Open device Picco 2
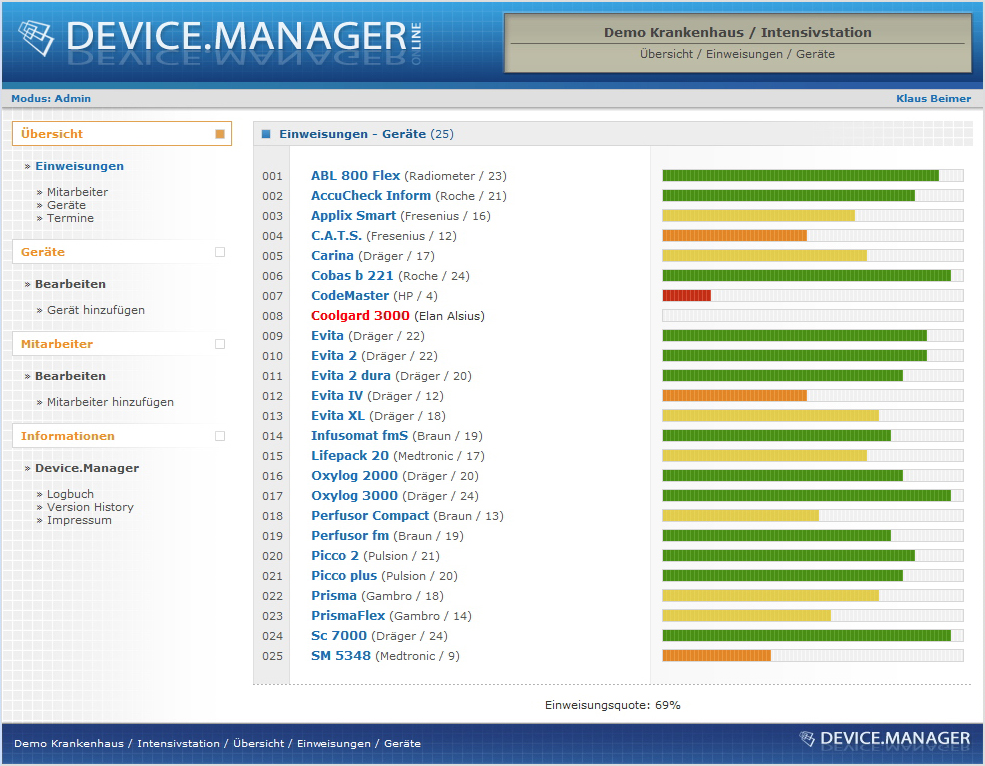Viewport: 985px width, 766px height. pyautogui.click(x=335, y=556)
